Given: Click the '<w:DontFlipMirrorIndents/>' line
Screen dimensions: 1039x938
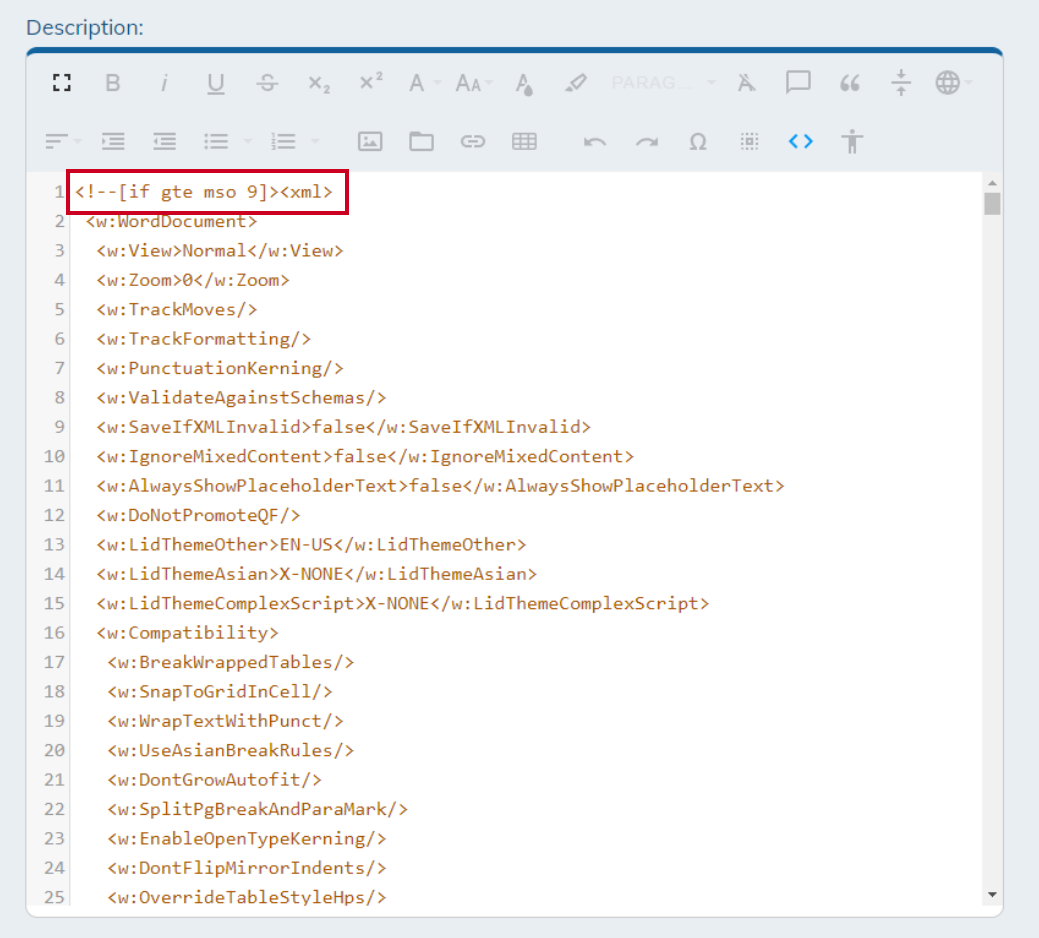Looking at the screenshot, I should [246, 868].
